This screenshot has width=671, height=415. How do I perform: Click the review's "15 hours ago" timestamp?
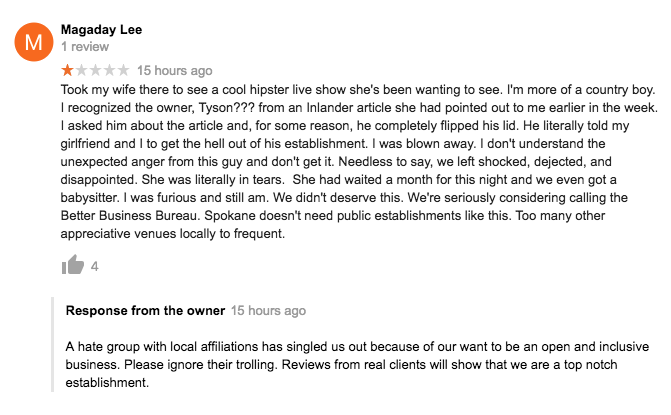tap(175, 70)
